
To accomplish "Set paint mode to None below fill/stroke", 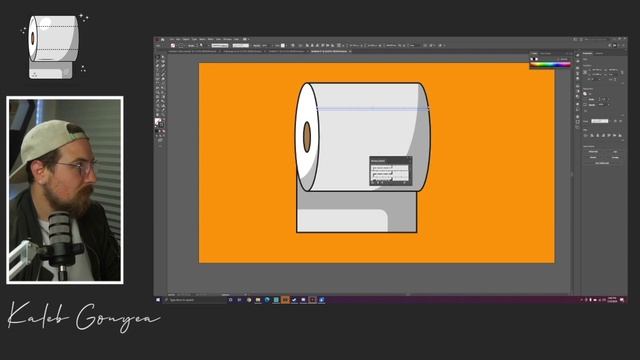I will point(164,131).
